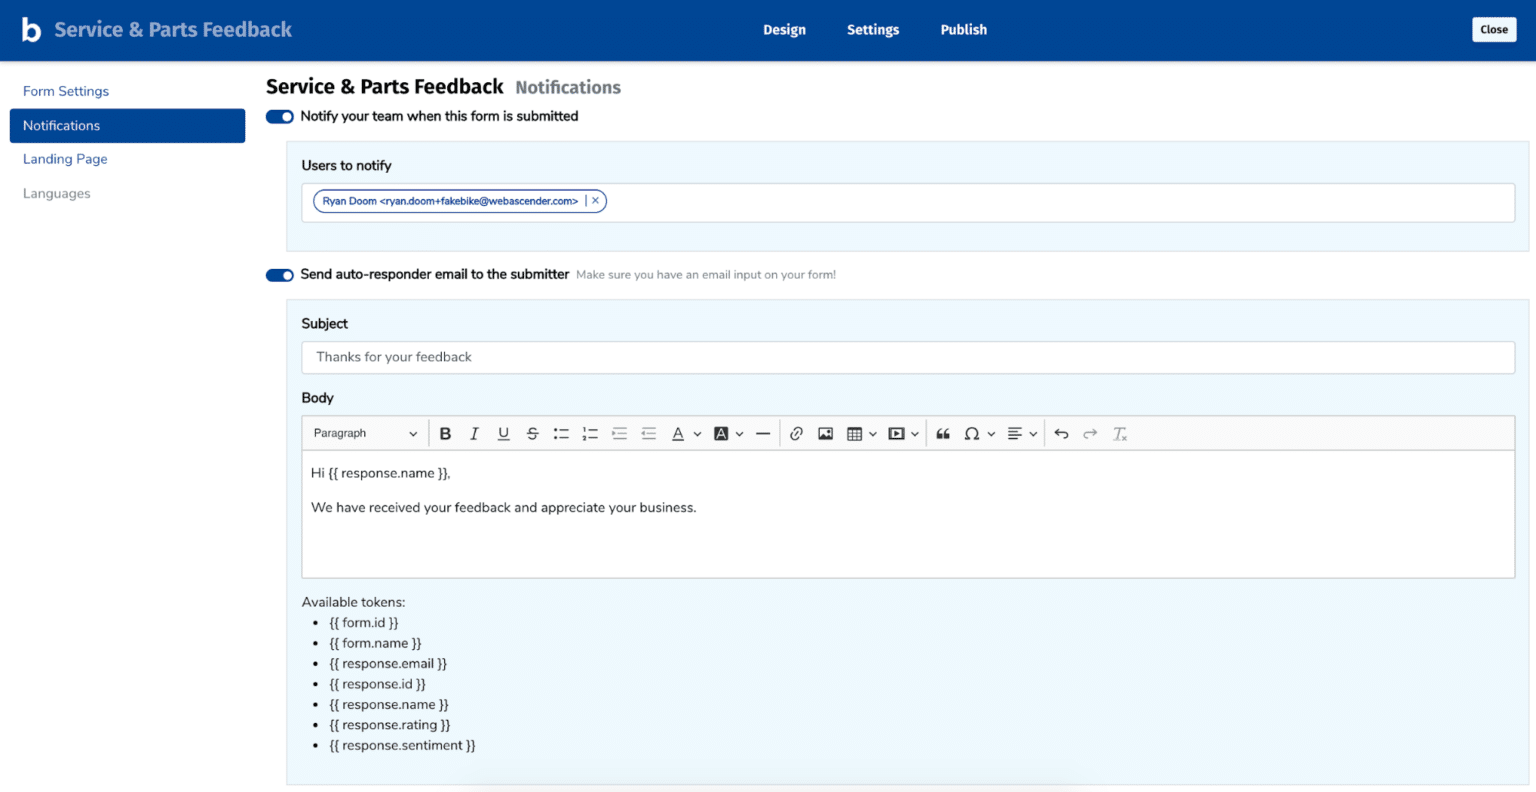Screen dimensions: 1536x792
Task: Expand the alignment dropdown arrow
Action: tap(1033, 434)
